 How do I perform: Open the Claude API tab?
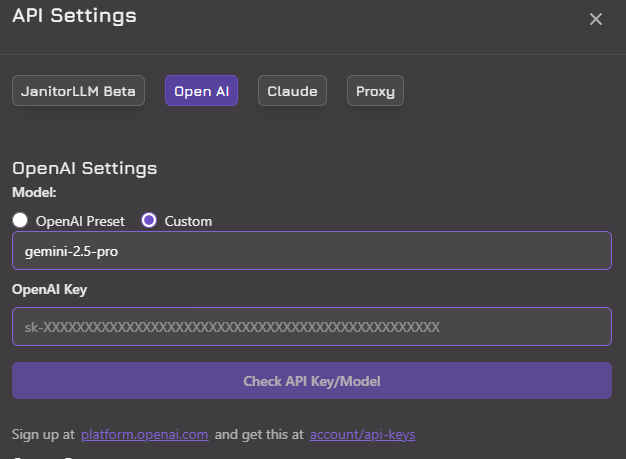tap(292, 91)
